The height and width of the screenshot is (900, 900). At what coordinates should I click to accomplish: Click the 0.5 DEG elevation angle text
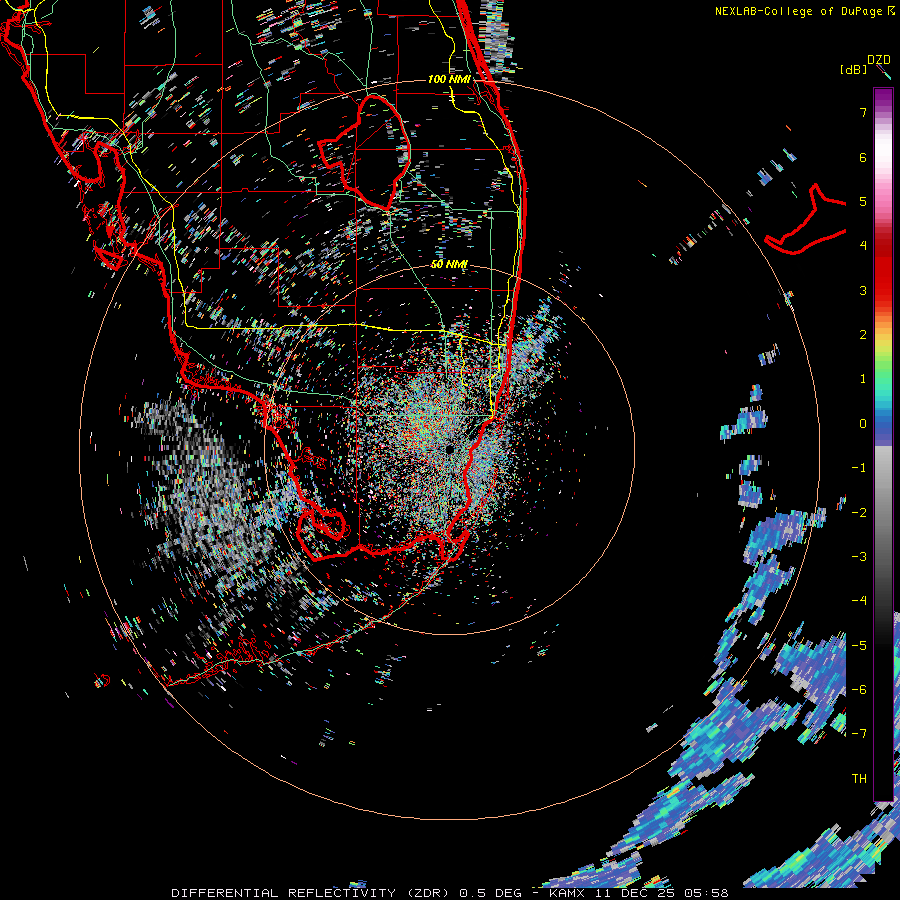(x=491, y=893)
